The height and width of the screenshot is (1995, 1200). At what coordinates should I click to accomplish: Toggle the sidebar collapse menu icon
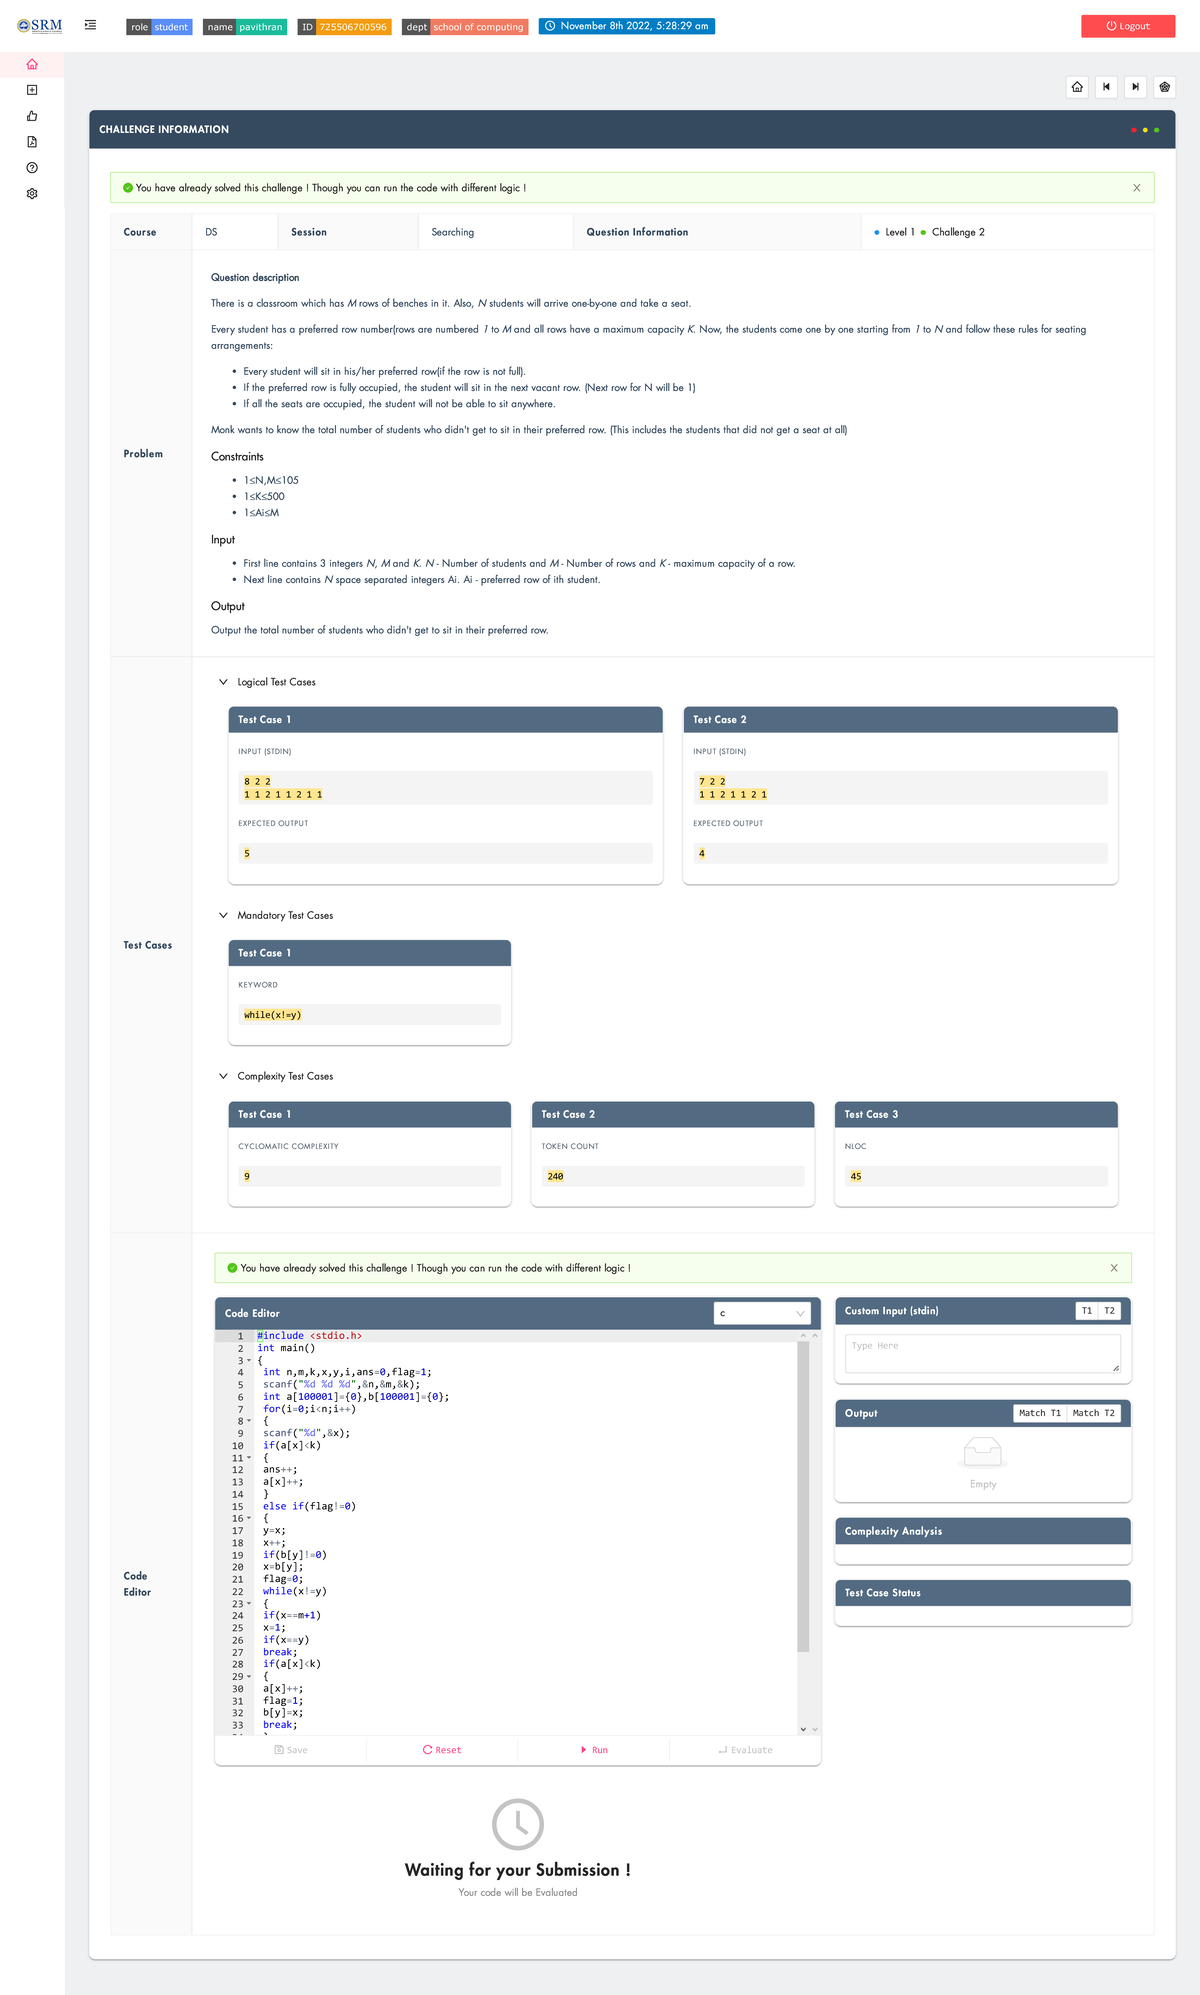click(x=90, y=26)
